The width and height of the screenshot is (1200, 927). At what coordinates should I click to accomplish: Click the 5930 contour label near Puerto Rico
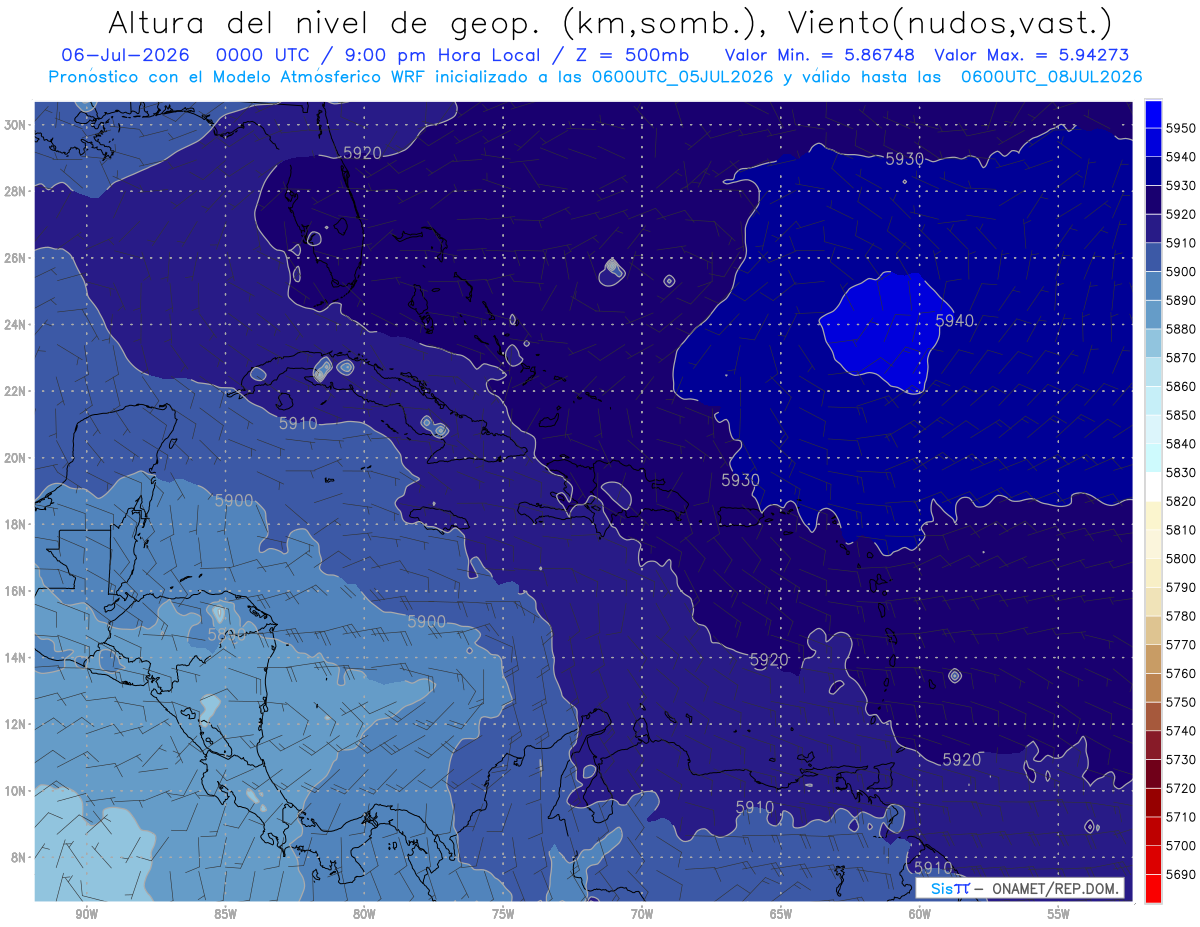(x=740, y=480)
